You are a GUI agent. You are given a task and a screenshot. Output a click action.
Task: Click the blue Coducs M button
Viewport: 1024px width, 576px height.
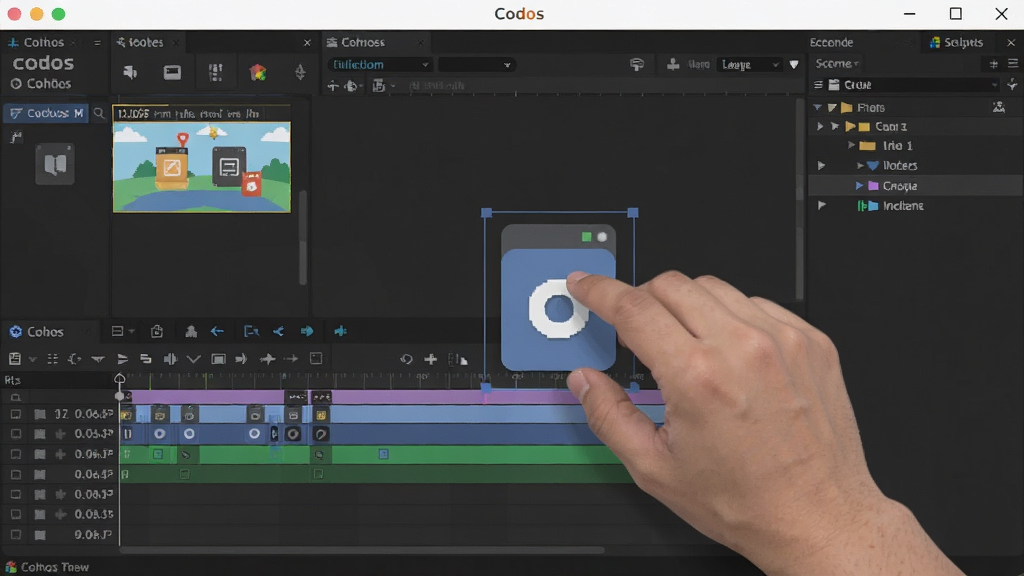pyautogui.click(x=46, y=114)
